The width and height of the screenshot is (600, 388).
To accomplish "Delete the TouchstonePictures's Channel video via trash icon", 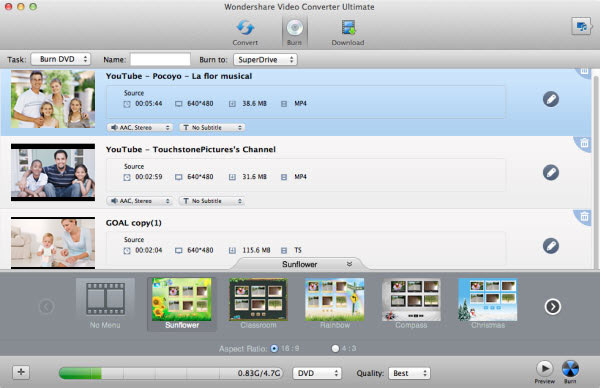I will point(584,143).
